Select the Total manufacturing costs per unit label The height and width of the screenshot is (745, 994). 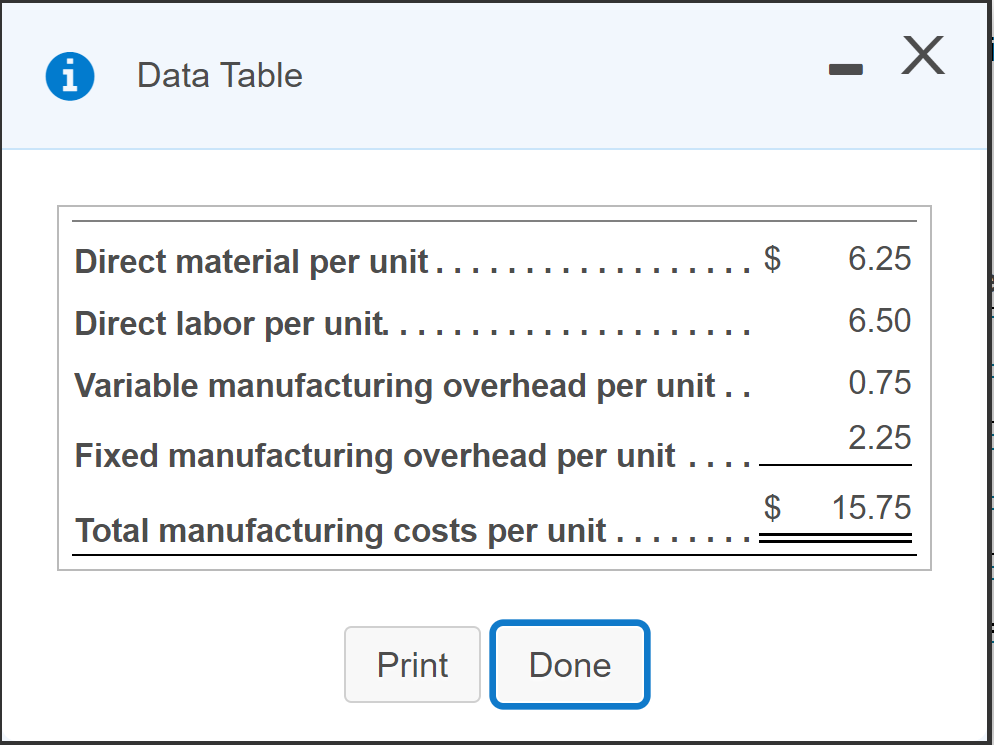pos(341,530)
